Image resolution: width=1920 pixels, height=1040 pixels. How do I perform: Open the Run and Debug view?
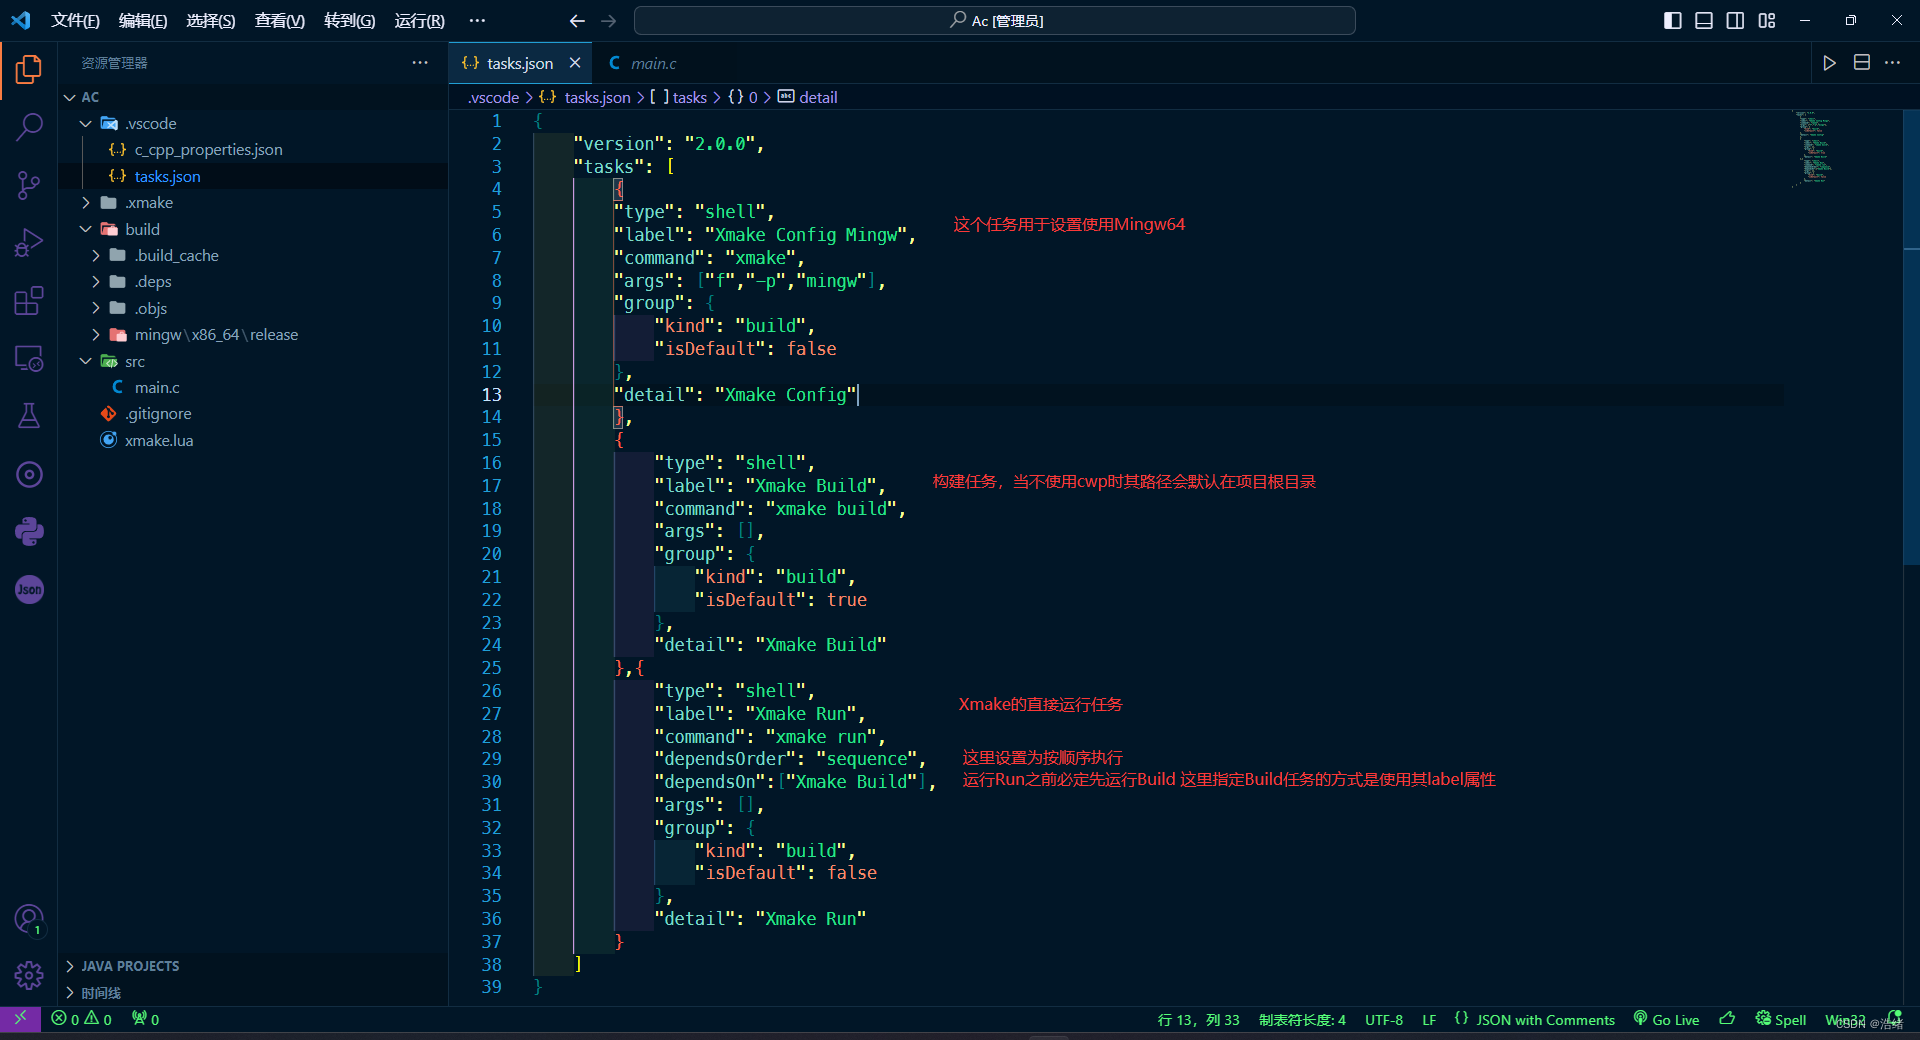point(29,242)
